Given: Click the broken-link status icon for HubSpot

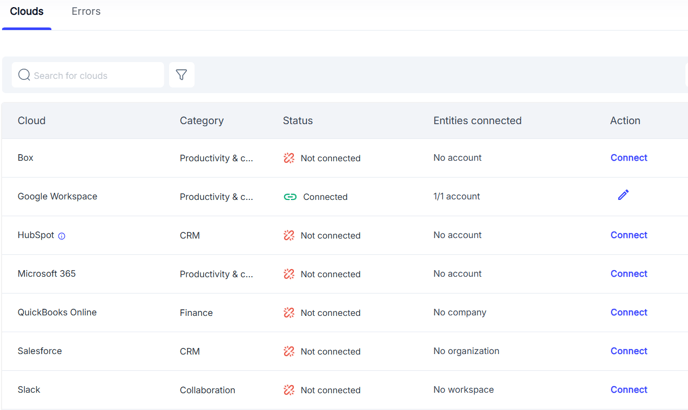Looking at the screenshot, I should (289, 235).
